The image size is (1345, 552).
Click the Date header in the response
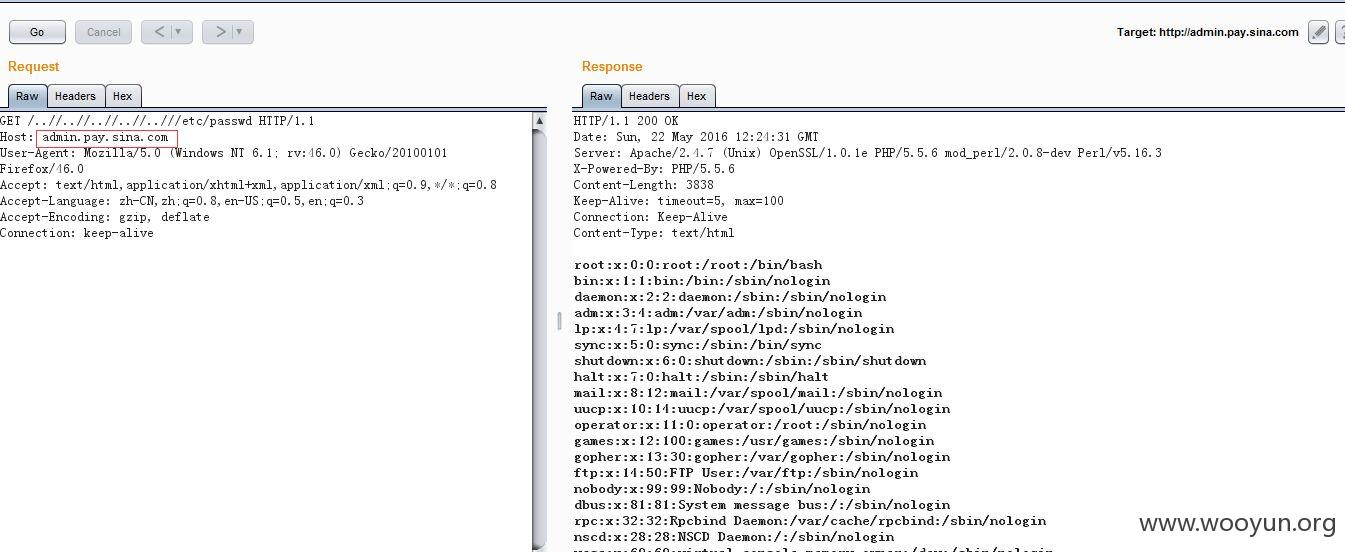click(696, 137)
